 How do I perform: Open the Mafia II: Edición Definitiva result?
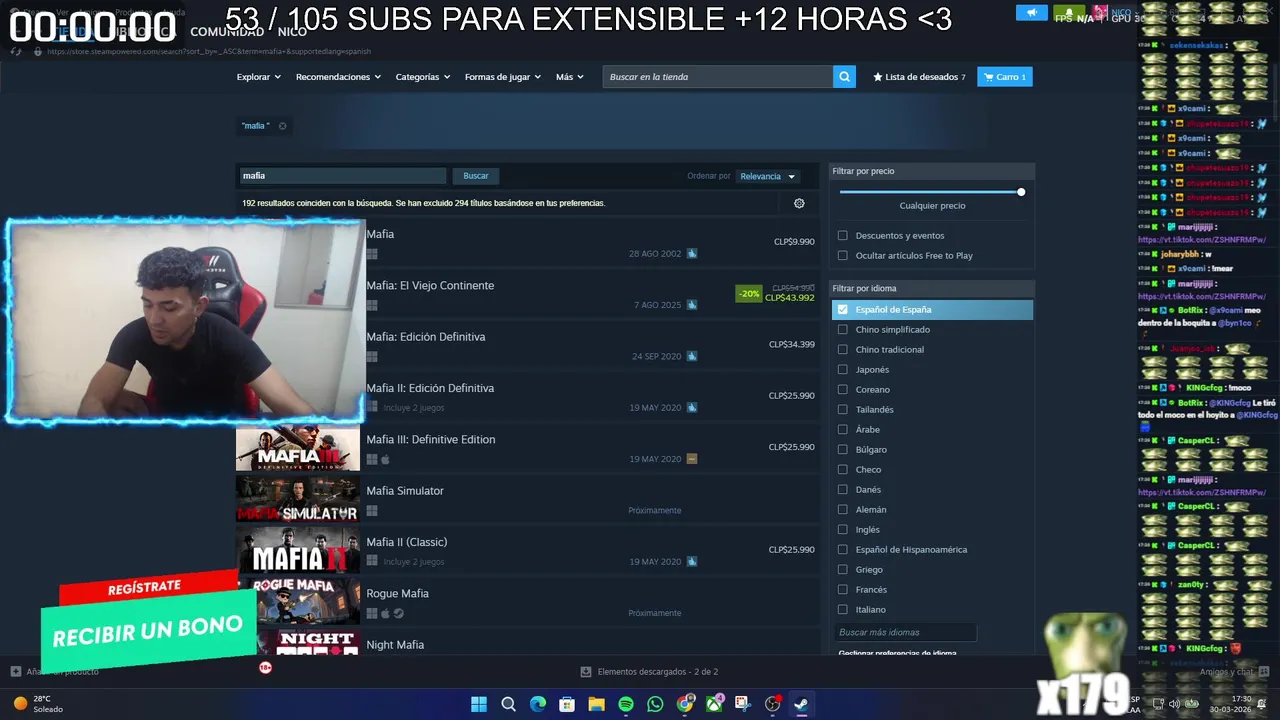tap(527, 397)
